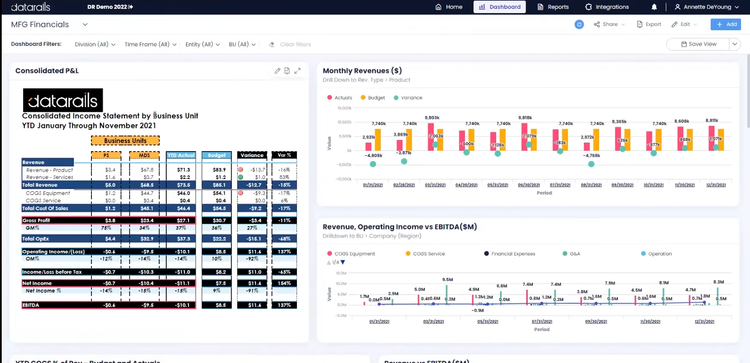Image resolution: width=750 pixels, height=363 pixels.
Task: Edit Consolidated P&L with pencil icon
Action: [277, 71]
